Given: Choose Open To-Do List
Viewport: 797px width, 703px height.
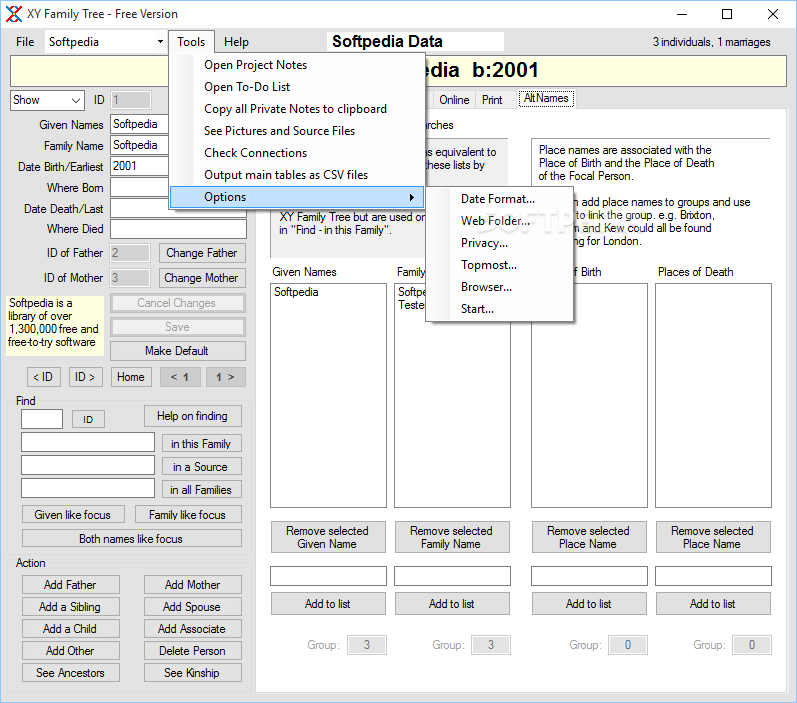Looking at the screenshot, I should click(297, 87).
